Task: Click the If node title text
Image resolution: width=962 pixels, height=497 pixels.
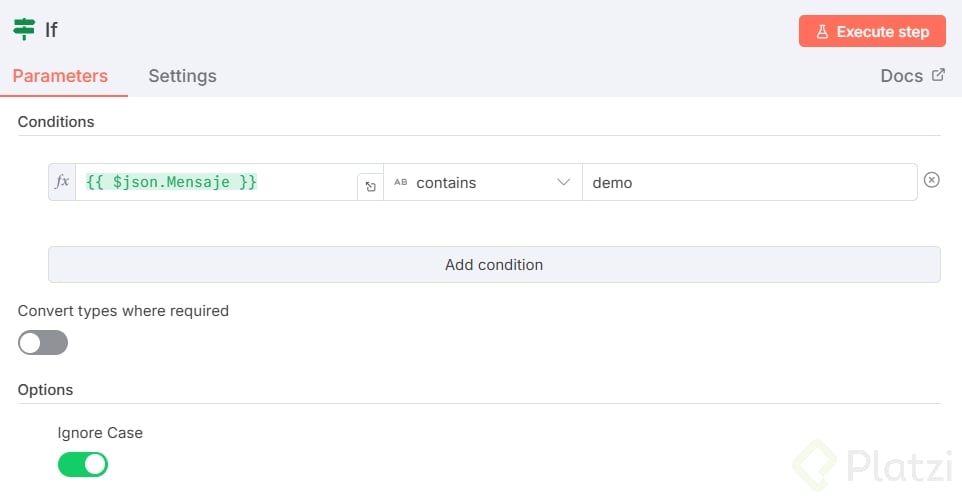Action: [x=52, y=30]
